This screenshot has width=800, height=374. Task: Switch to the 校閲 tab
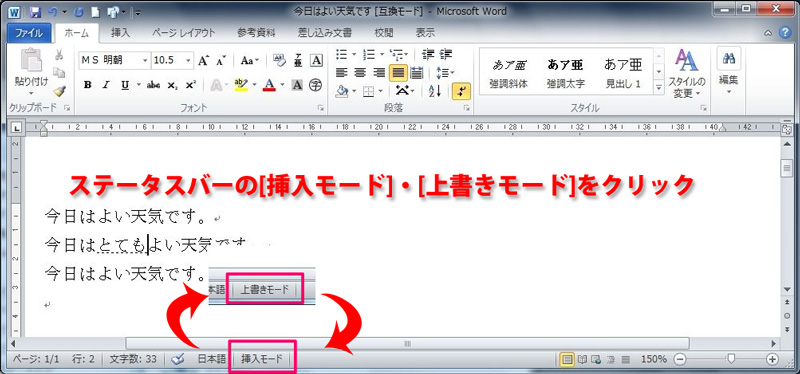[384, 33]
